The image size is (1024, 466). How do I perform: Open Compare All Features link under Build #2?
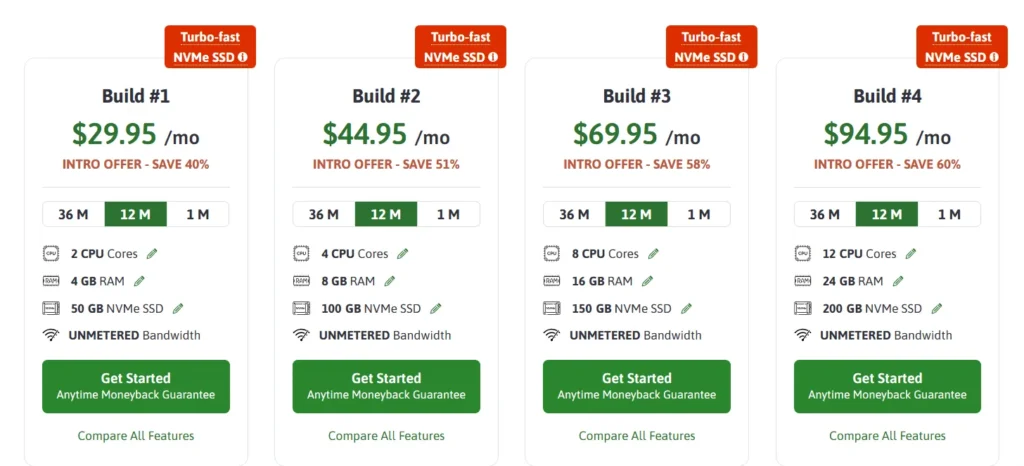click(386, 436)
